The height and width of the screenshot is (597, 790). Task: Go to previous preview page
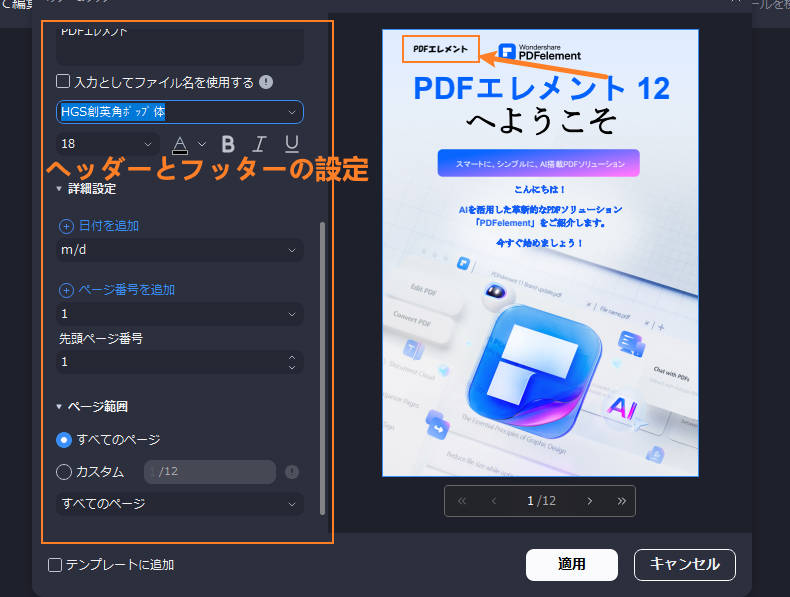[x=494, y=501]
